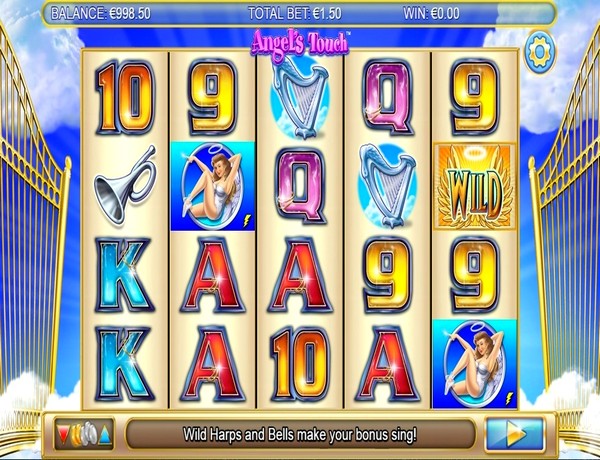Click the purple Q atop the fourth reel
The width and height of the screenshot is (600, 460).
387,97
